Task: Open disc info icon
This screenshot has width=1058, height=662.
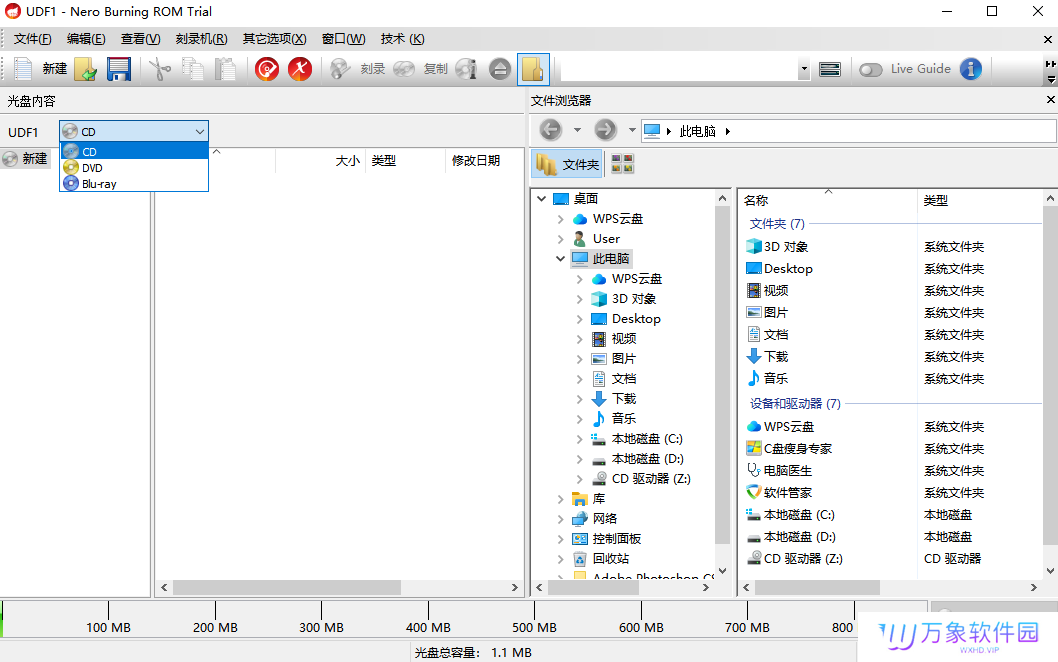Action: point(466,69)
